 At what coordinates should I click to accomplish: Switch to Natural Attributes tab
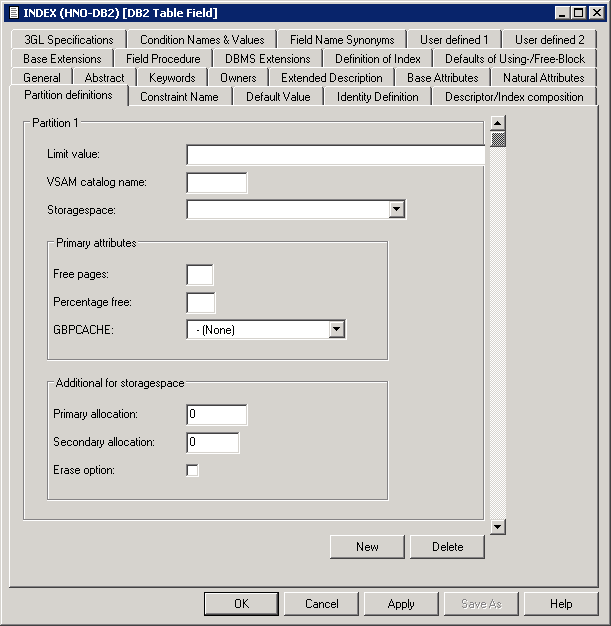544,77
